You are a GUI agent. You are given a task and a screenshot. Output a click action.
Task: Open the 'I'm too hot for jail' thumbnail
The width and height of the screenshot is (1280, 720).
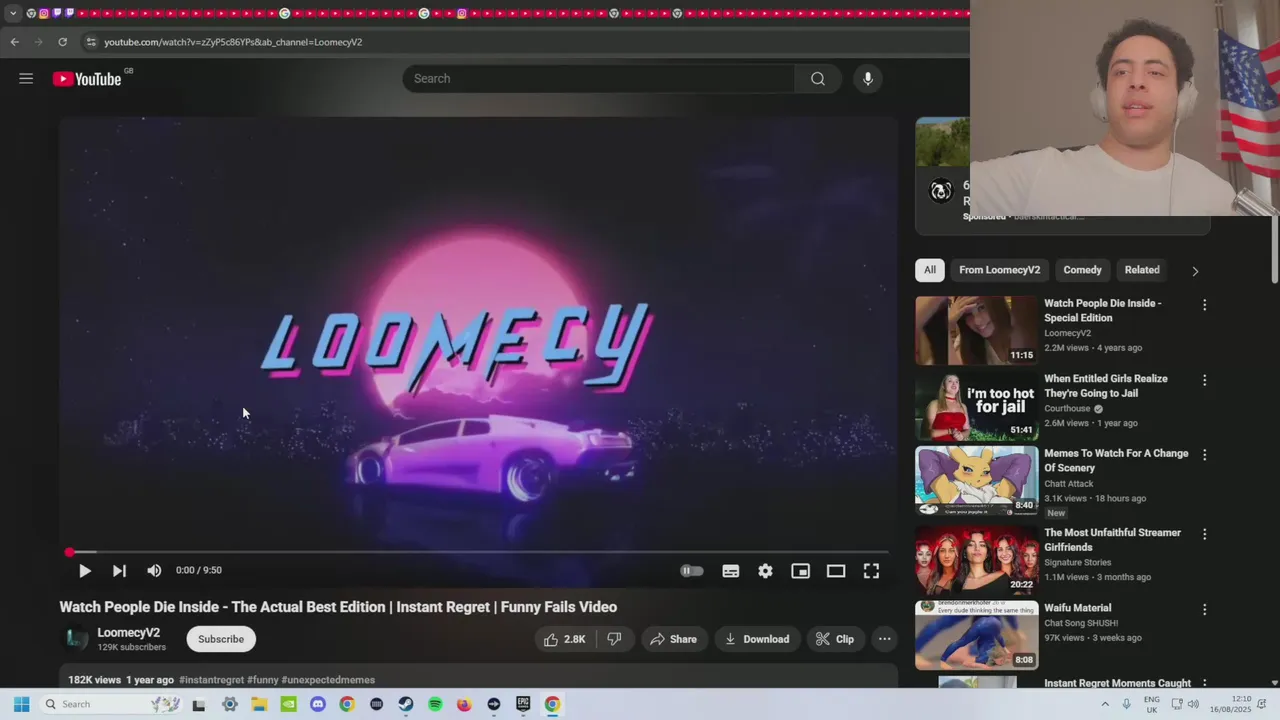pyautogui.click(x=977, y=406)
